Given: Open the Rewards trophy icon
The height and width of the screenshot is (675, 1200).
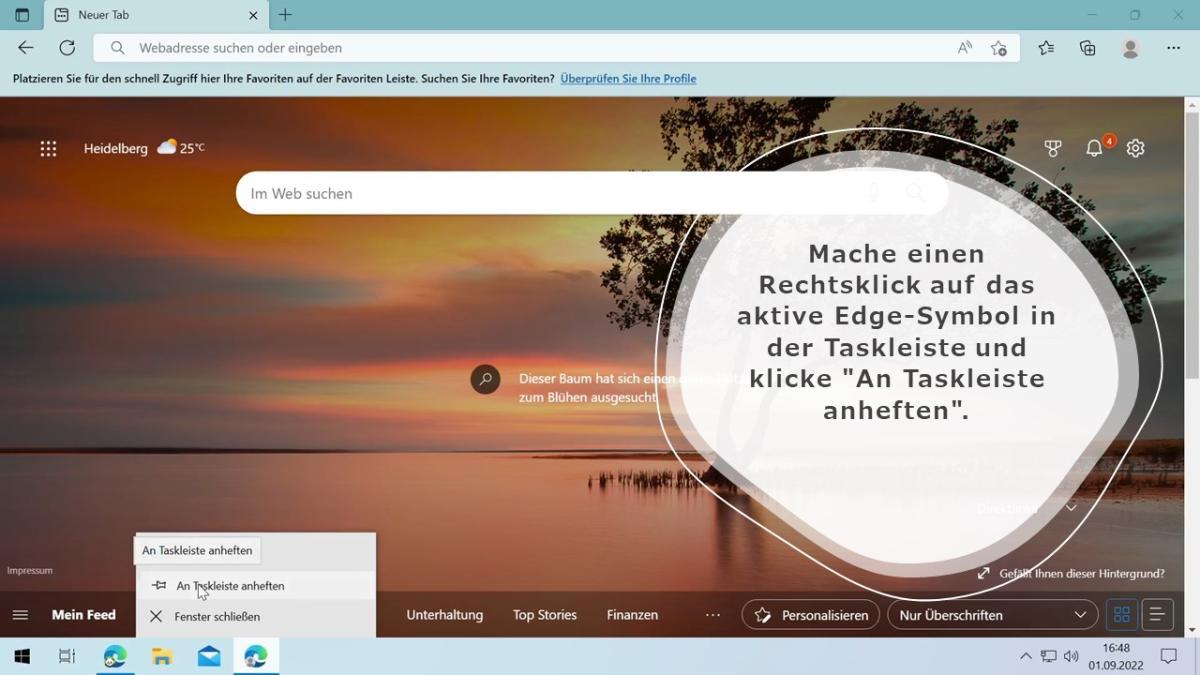Looking at the screenshot, I should coord(1053,148).
